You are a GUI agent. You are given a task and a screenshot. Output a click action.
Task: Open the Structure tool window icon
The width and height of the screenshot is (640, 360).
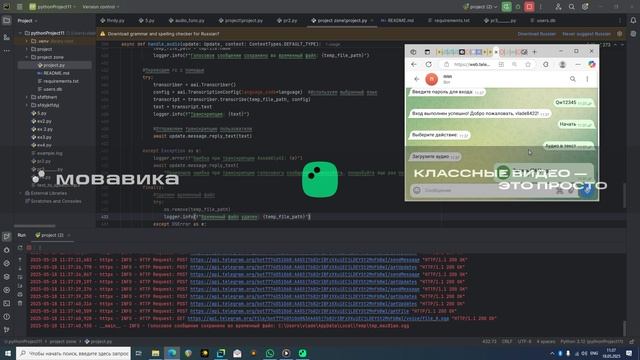pos(7,37)
